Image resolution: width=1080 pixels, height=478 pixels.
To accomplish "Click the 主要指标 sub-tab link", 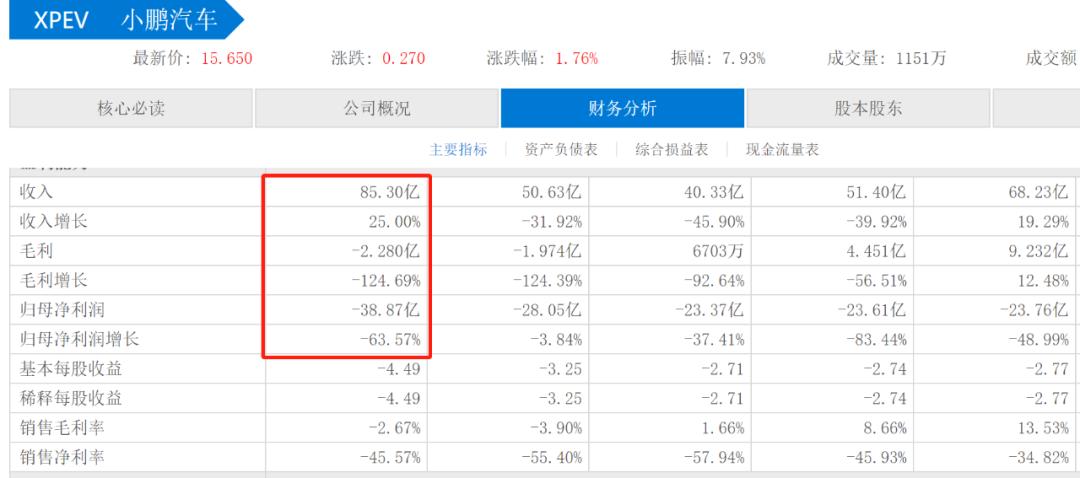I will coord(458,150).
